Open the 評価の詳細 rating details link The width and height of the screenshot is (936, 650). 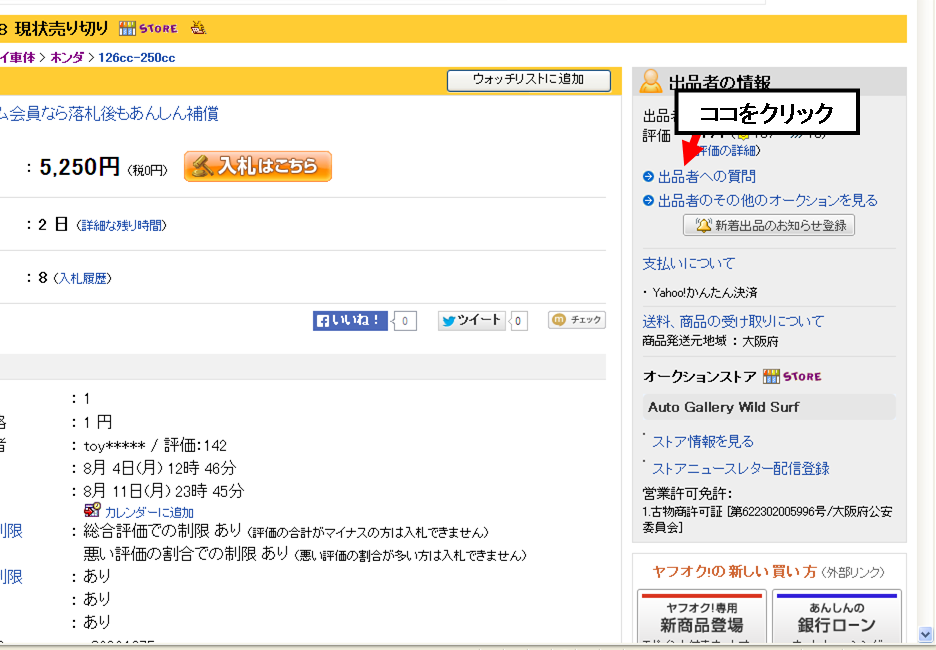tap(729, 150)
